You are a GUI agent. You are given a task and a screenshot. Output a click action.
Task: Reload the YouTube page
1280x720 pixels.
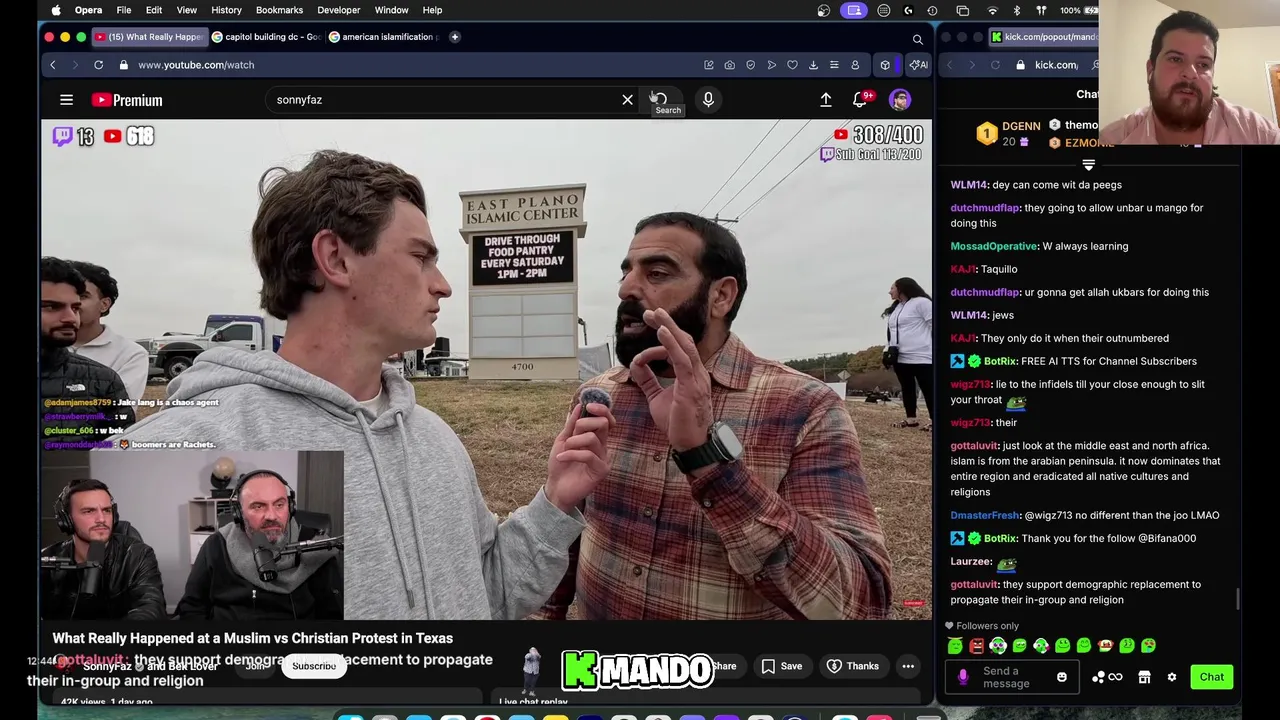(98, 65)
